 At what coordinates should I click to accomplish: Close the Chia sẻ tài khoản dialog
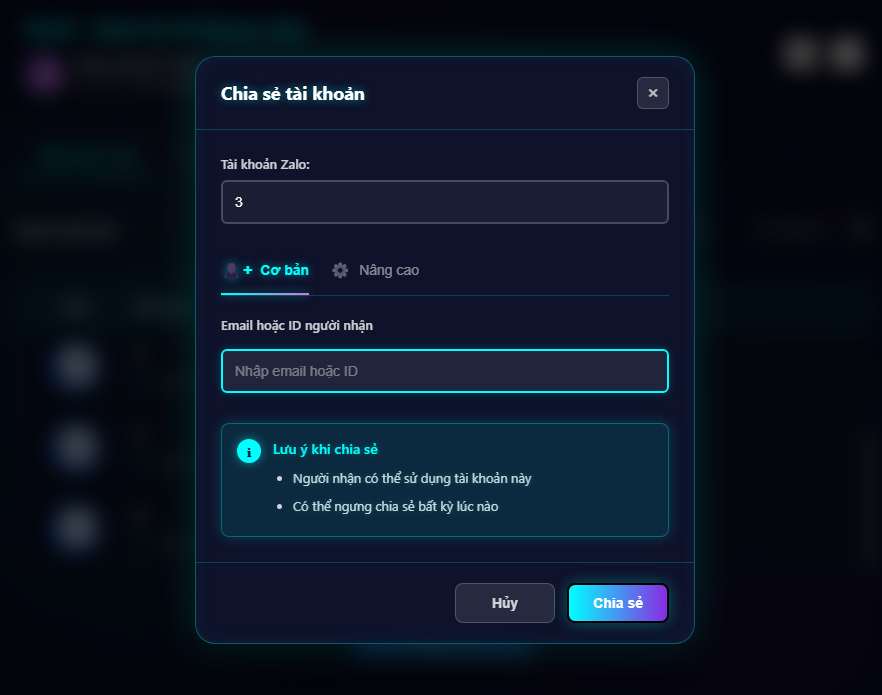(x=652, y=93)
